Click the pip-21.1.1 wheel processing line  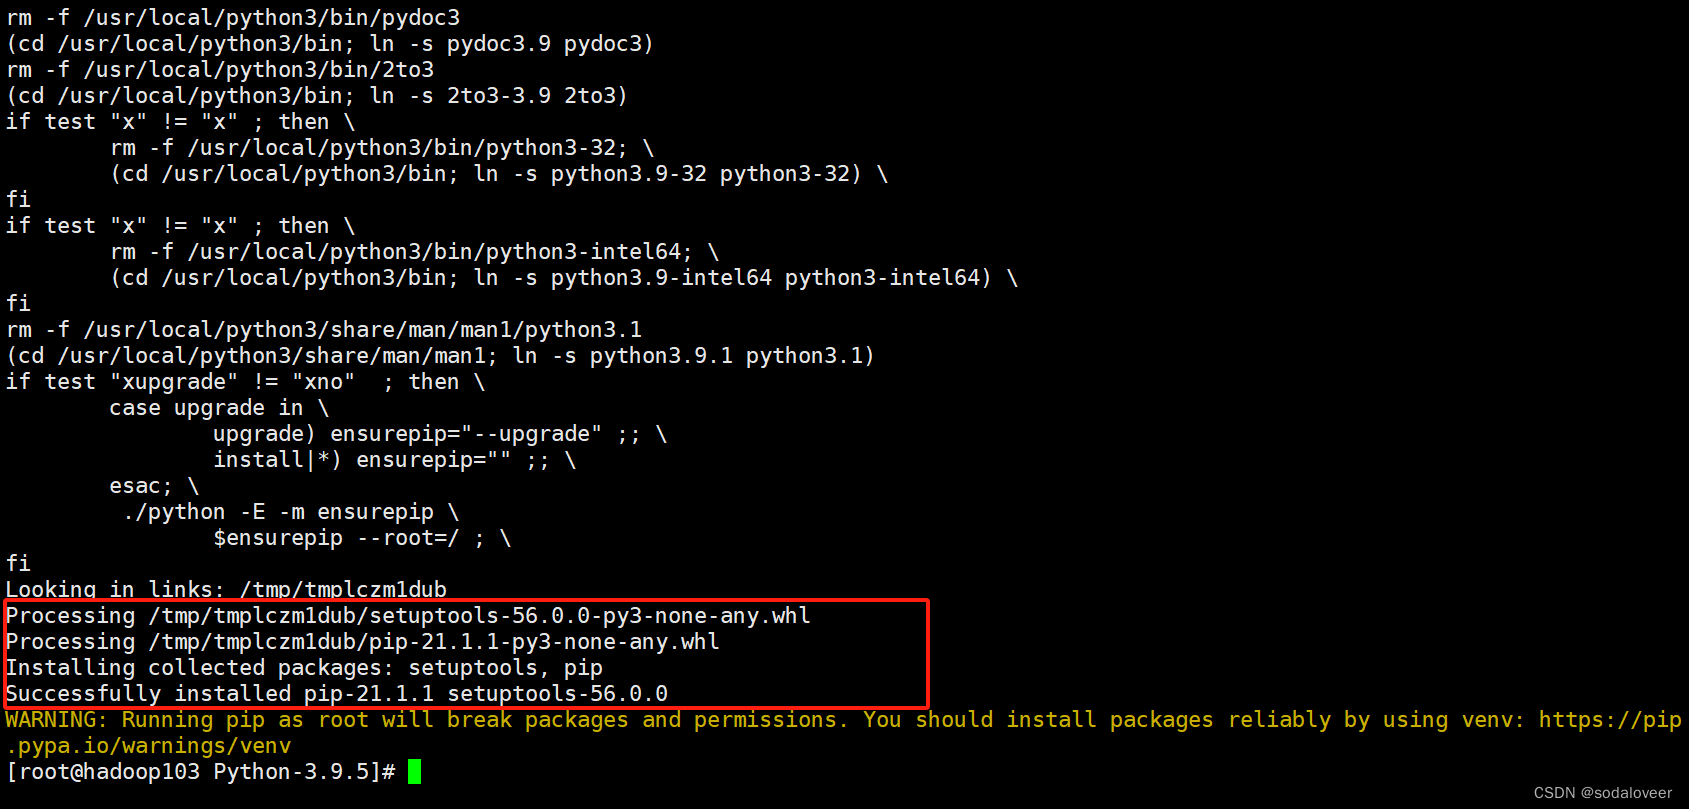point(363,641)
